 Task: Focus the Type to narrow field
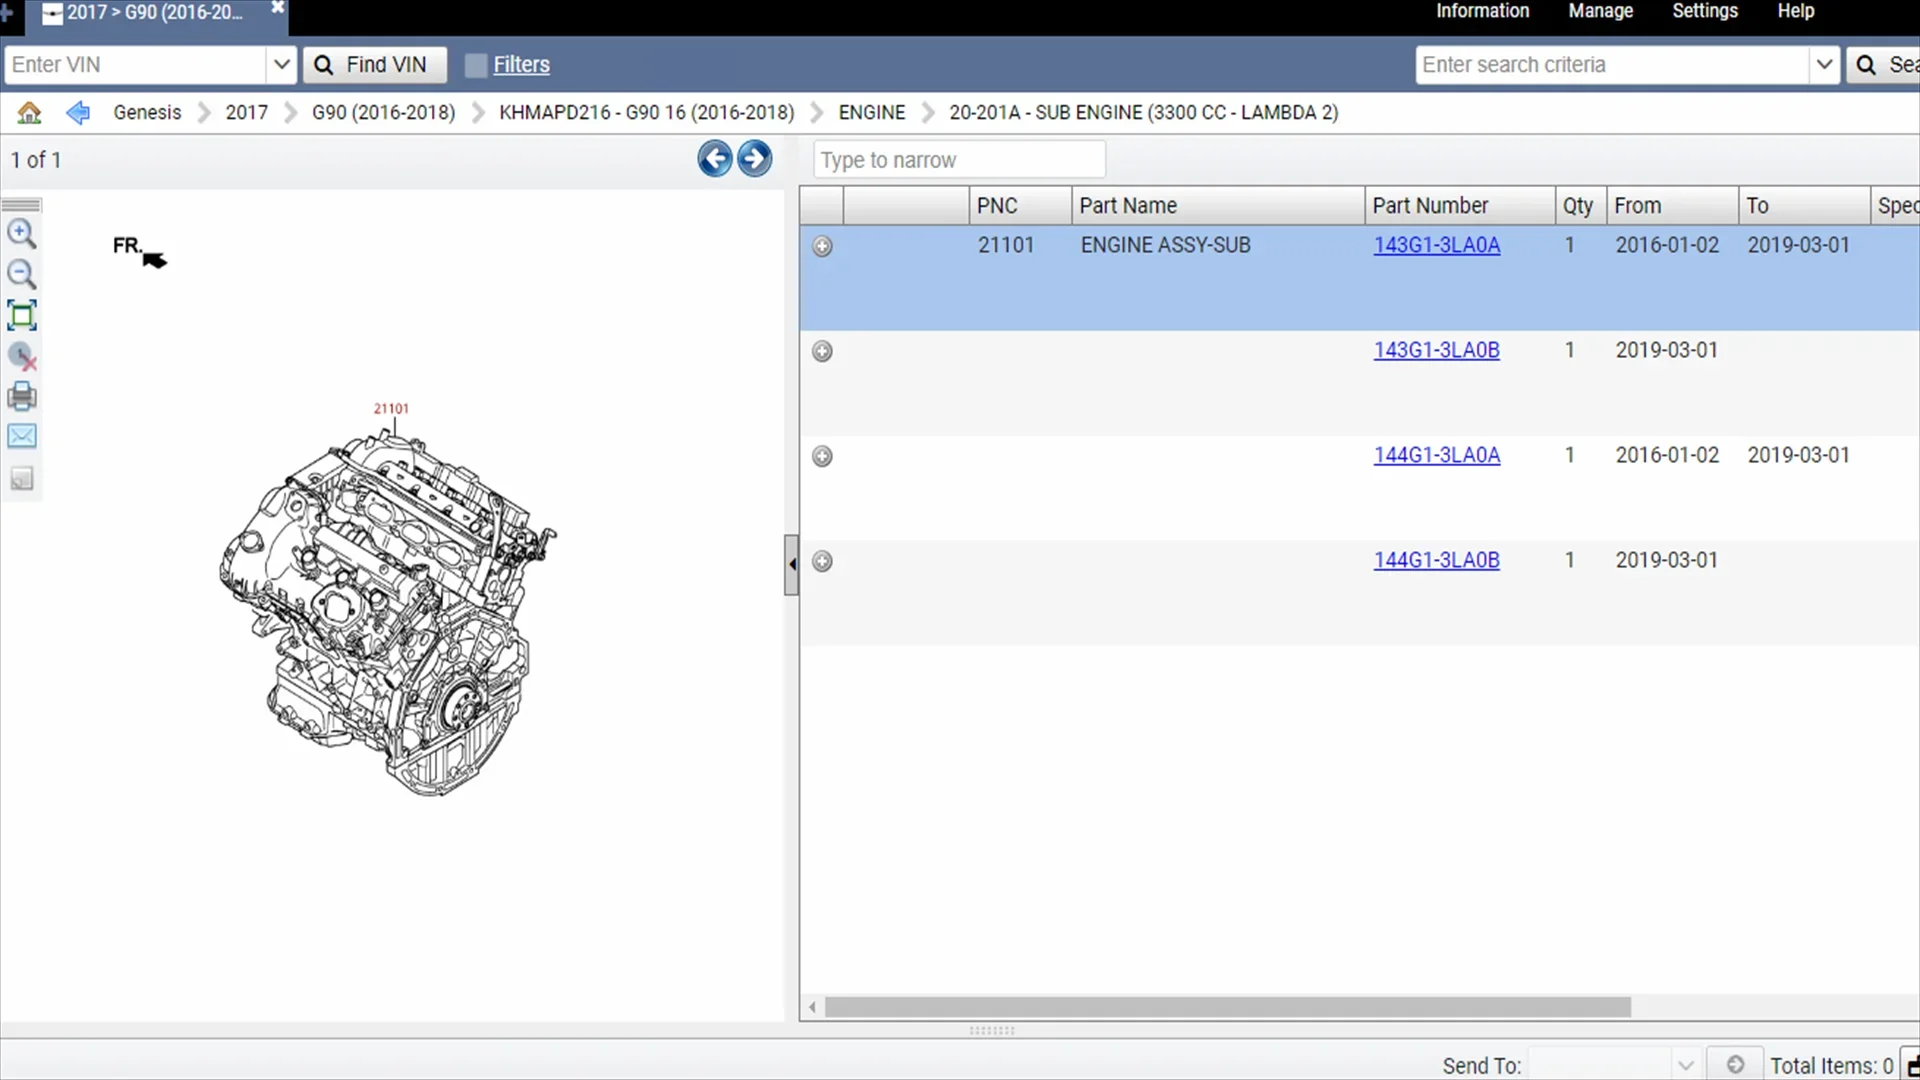point(959,160)
